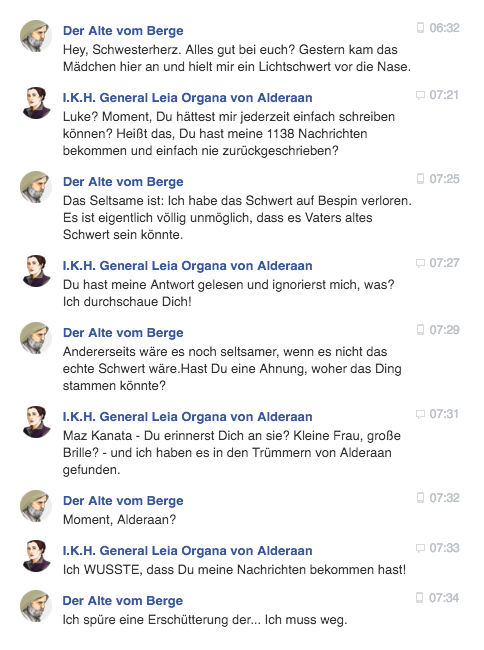The height and width of the screenshot is (650, 484).
Task: Click Leia's avatar beside 'Ich WUSSTE' message
Action: [x=36, y=556]
